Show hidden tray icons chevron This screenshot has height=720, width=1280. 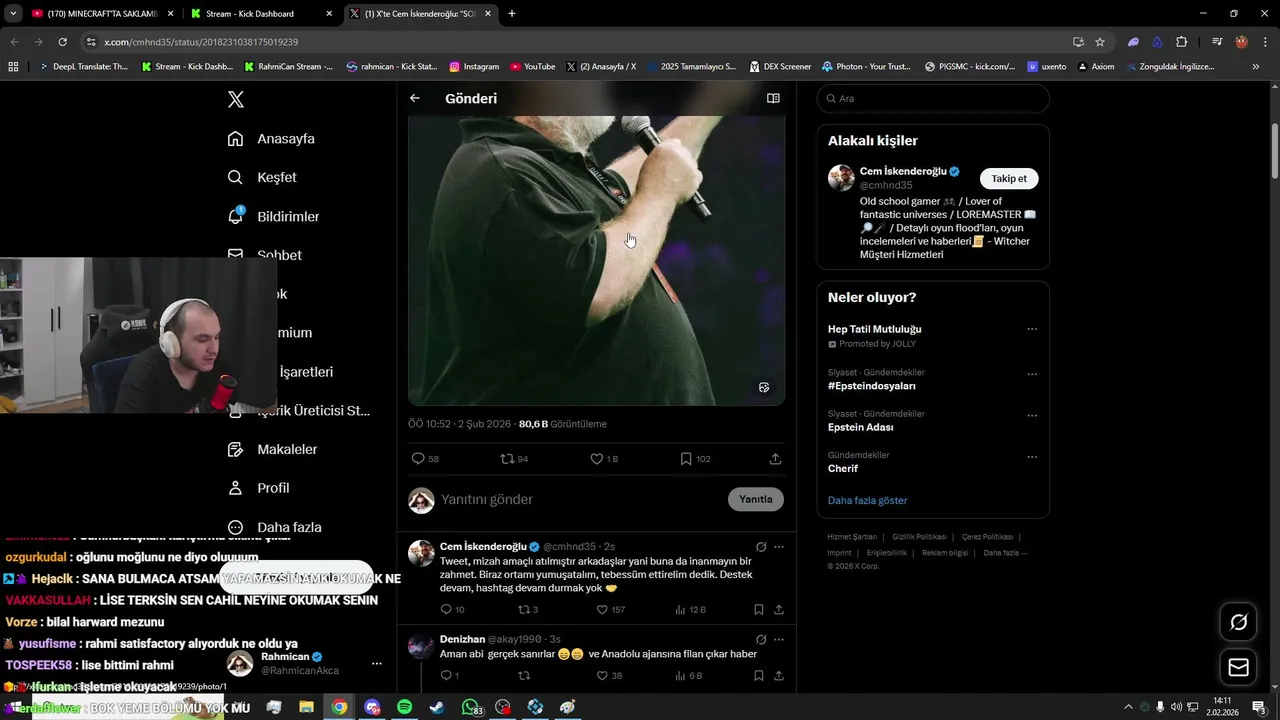coord(1129,707)
